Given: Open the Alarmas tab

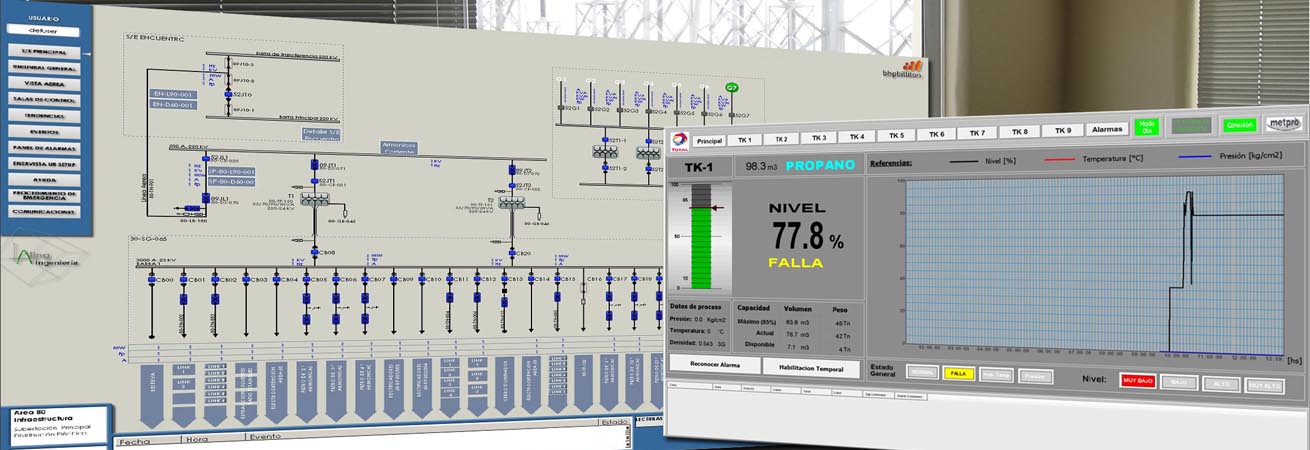Looking at the screenshot, I should click(x=1107, y=130).
